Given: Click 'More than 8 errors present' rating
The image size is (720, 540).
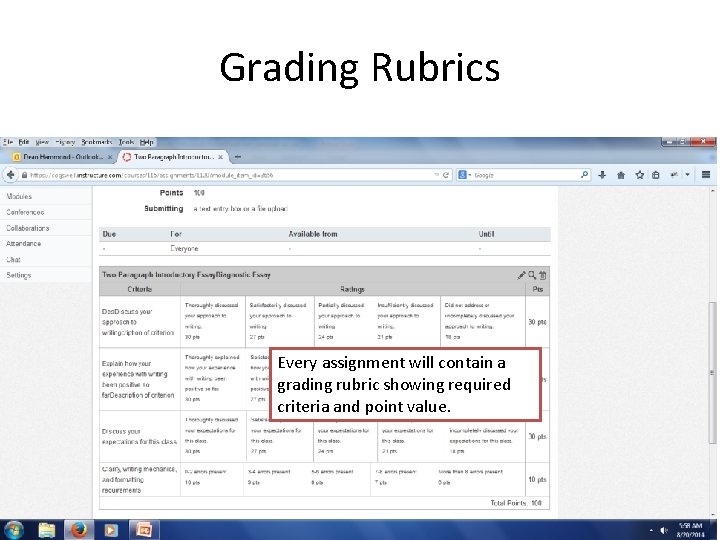Looking at the screenshot, I should (x=470, y=472).
